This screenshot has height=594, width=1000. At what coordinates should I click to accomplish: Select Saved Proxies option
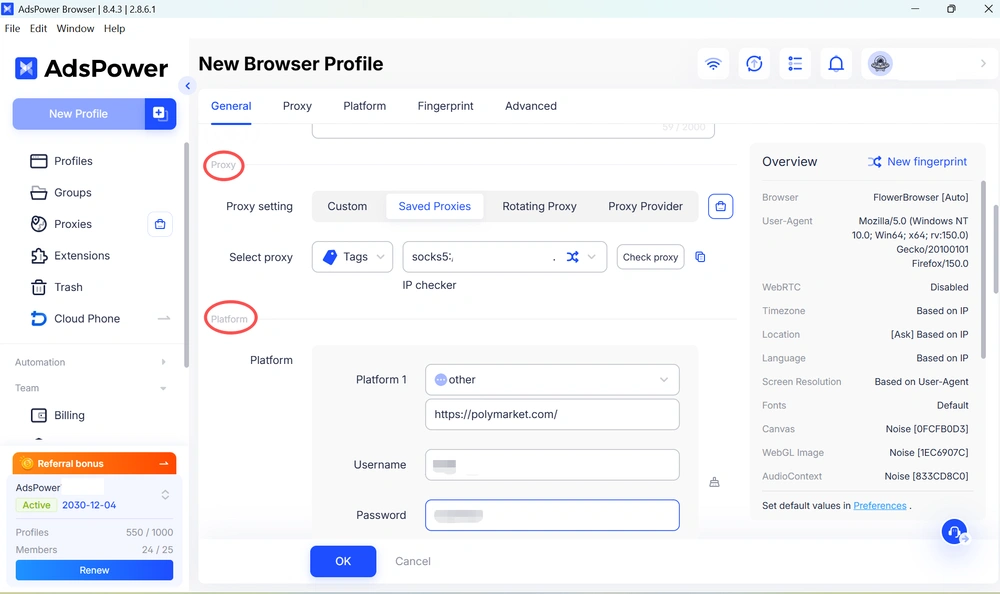(434, 206)
